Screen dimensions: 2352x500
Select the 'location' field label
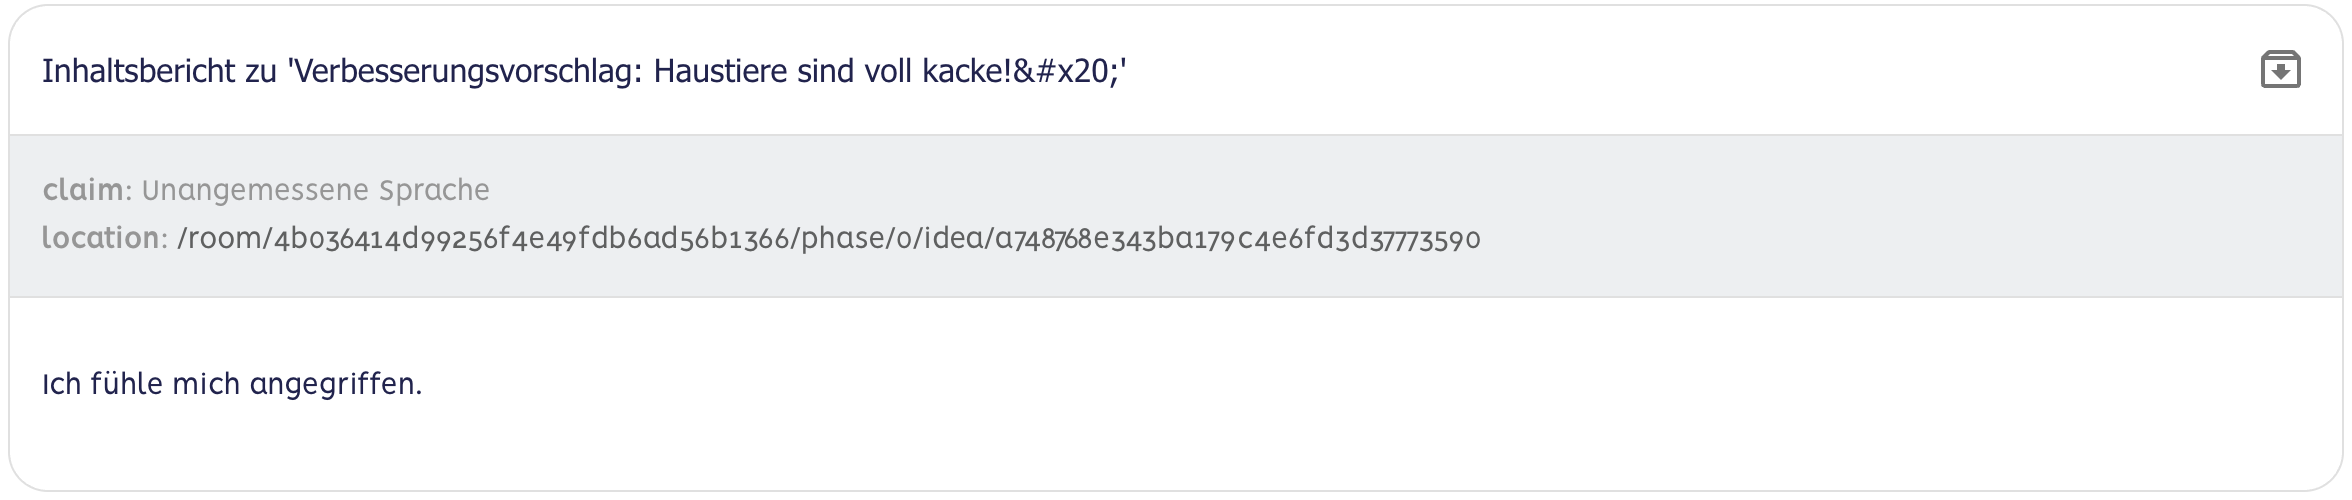pyautogui.click(x=100, y=239)
